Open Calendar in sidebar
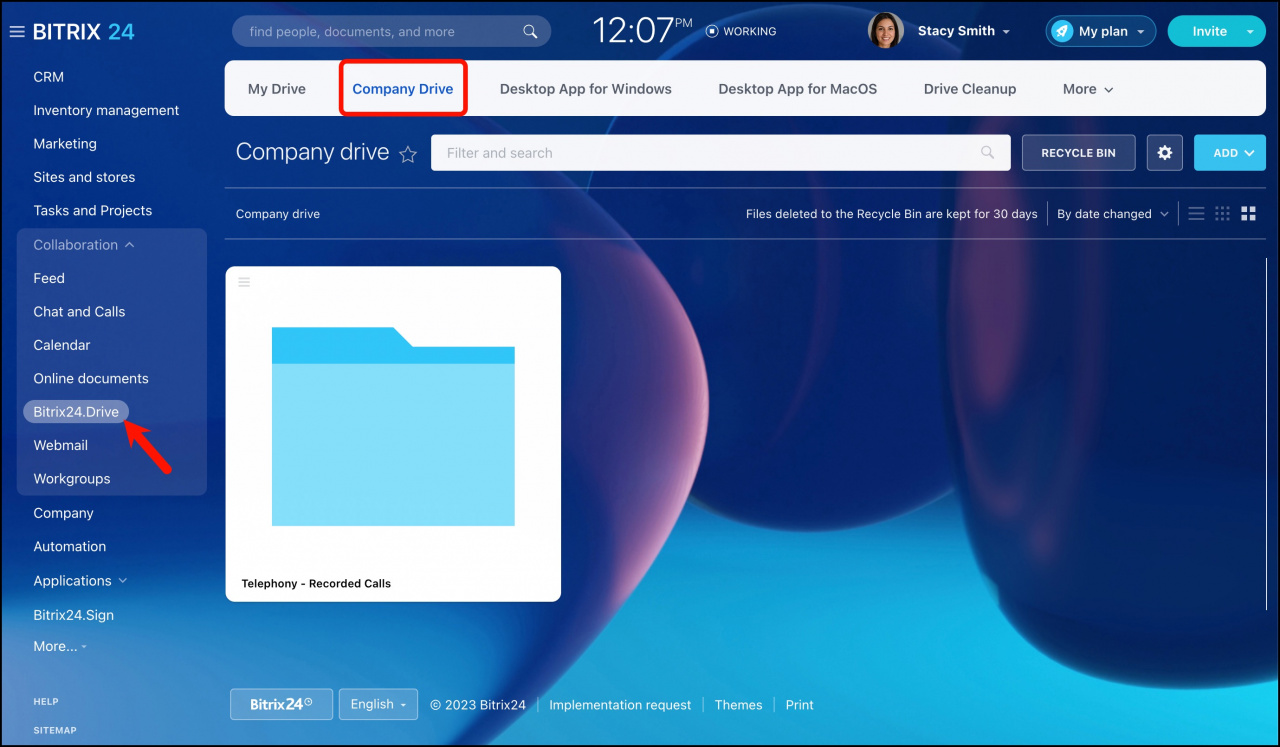 (62, 345)
